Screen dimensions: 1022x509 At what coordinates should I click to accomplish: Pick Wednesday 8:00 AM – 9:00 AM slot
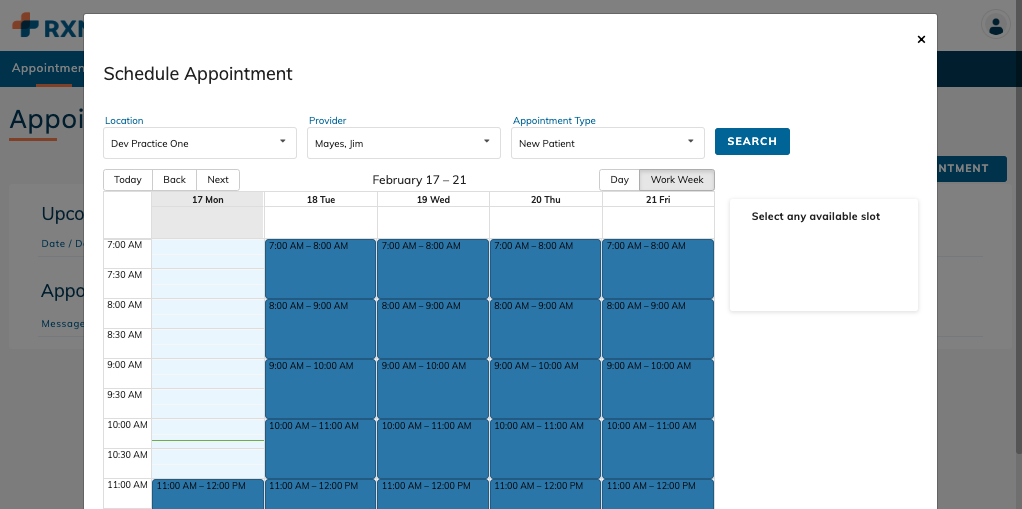pyautogui.click(x=433, y=329)
